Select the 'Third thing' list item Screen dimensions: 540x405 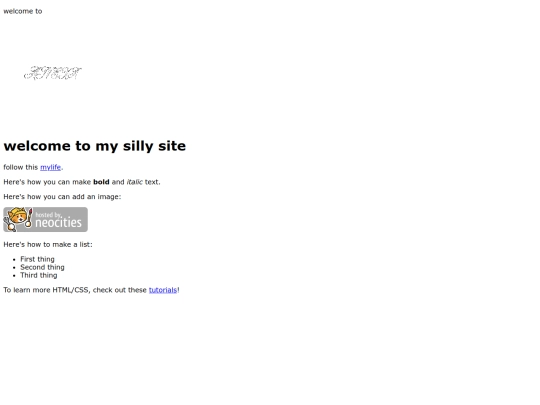tap(39, 275)
